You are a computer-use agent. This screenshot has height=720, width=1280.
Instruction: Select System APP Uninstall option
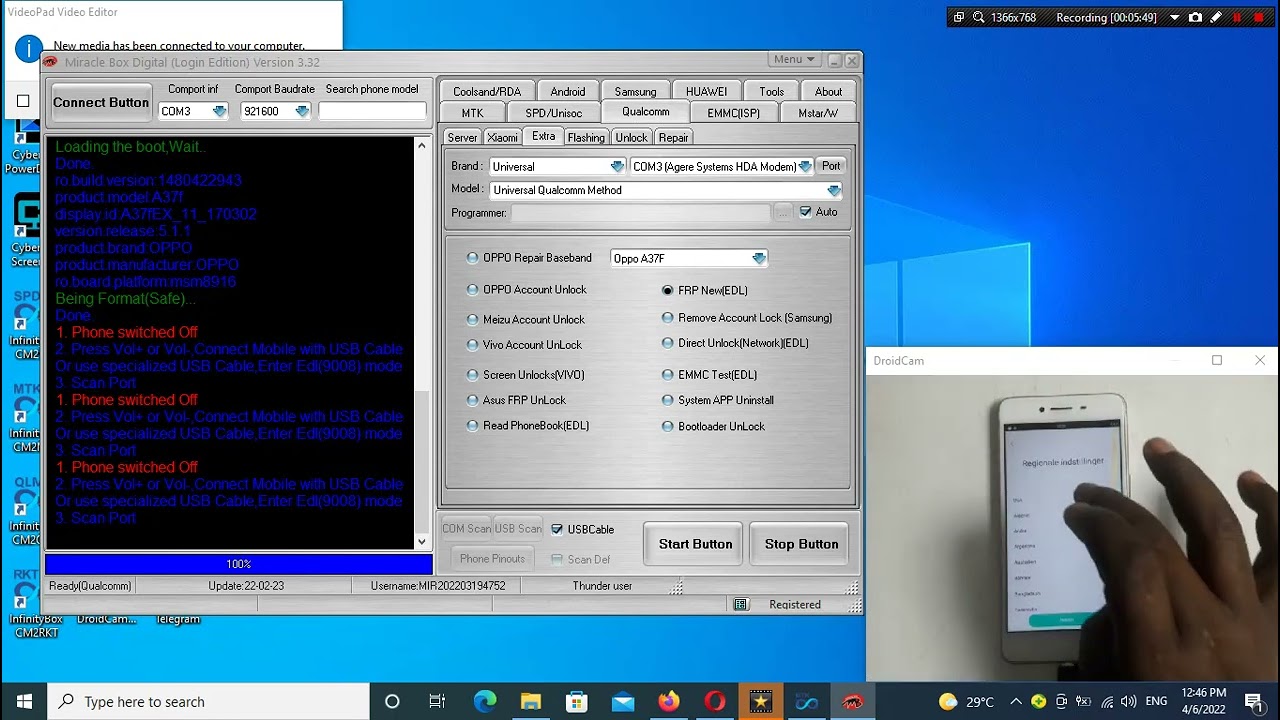(718, 400)
